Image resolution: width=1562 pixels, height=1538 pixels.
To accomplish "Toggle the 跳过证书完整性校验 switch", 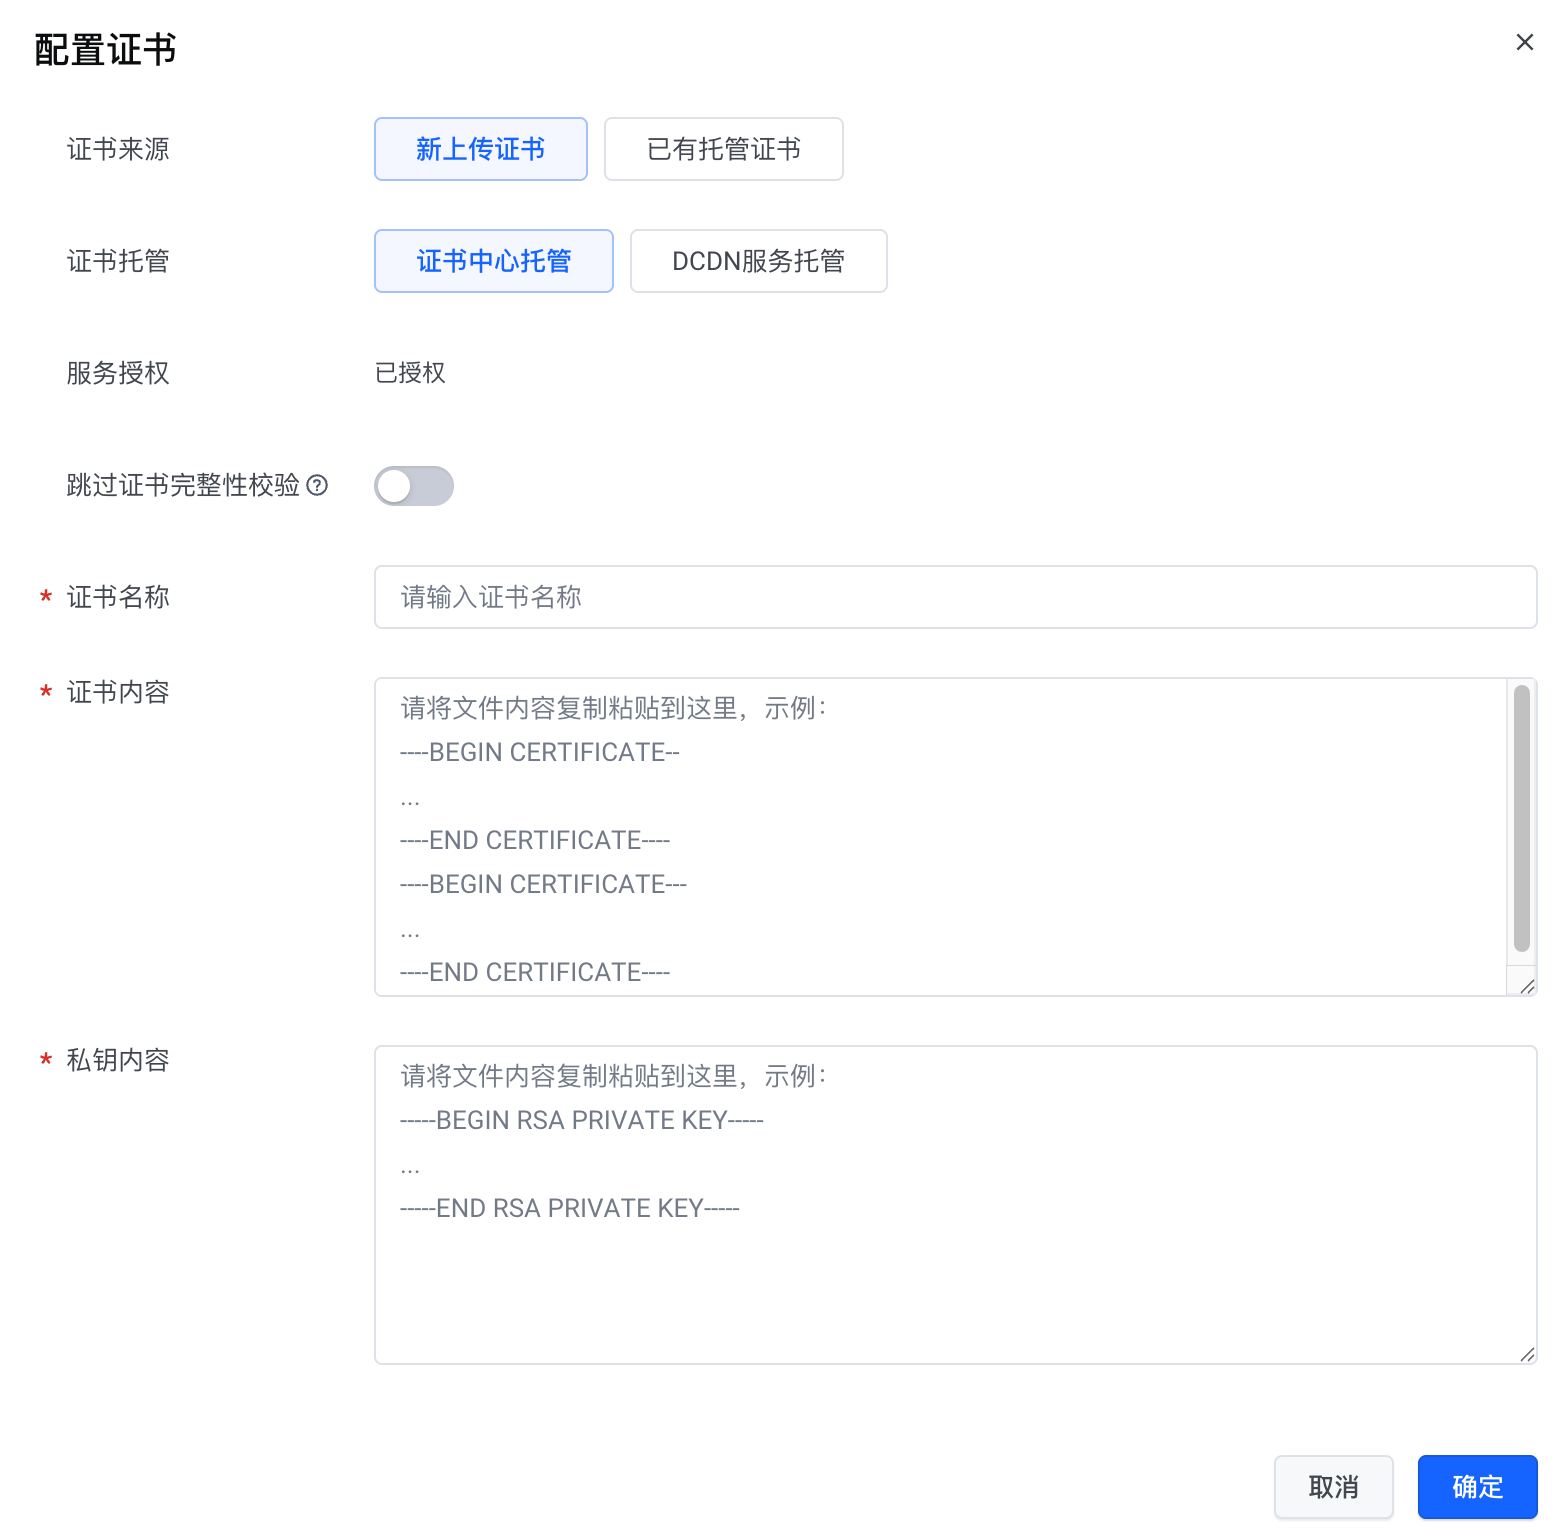I will [414, 486].
